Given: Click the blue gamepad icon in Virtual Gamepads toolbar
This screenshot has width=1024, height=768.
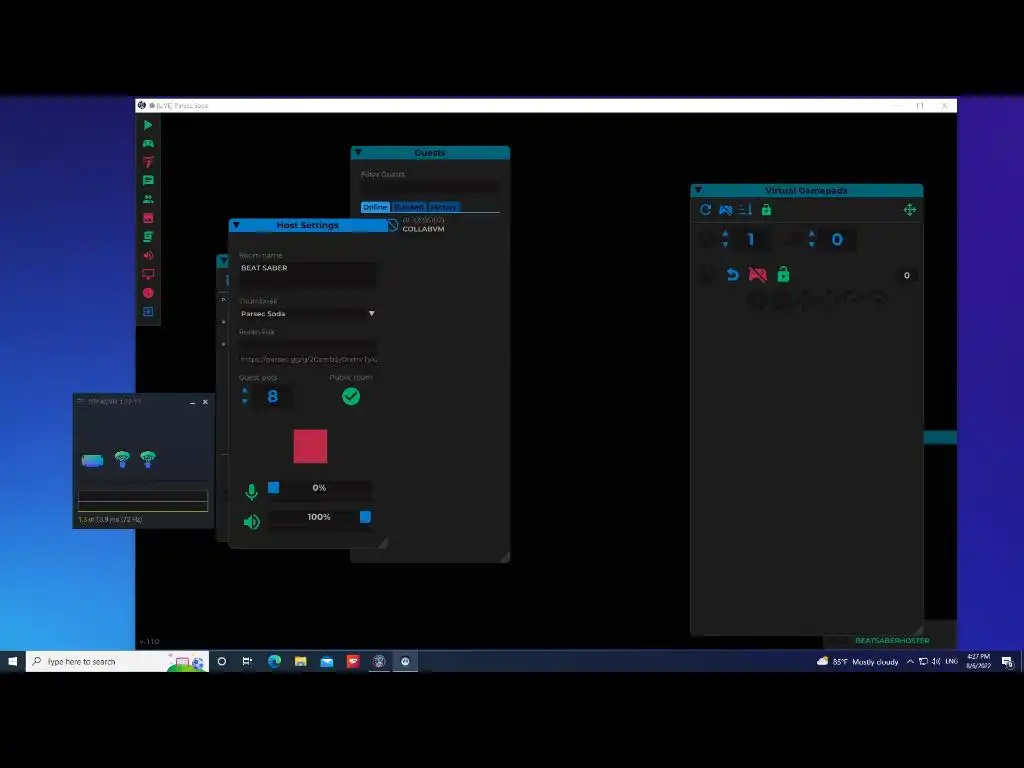Looking at the screenshot, I should point(726,210).
